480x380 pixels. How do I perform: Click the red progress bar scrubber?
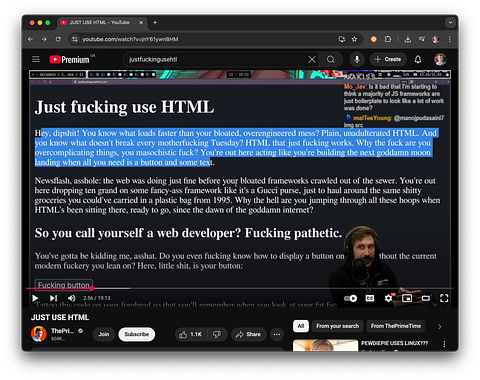(92, 288)
